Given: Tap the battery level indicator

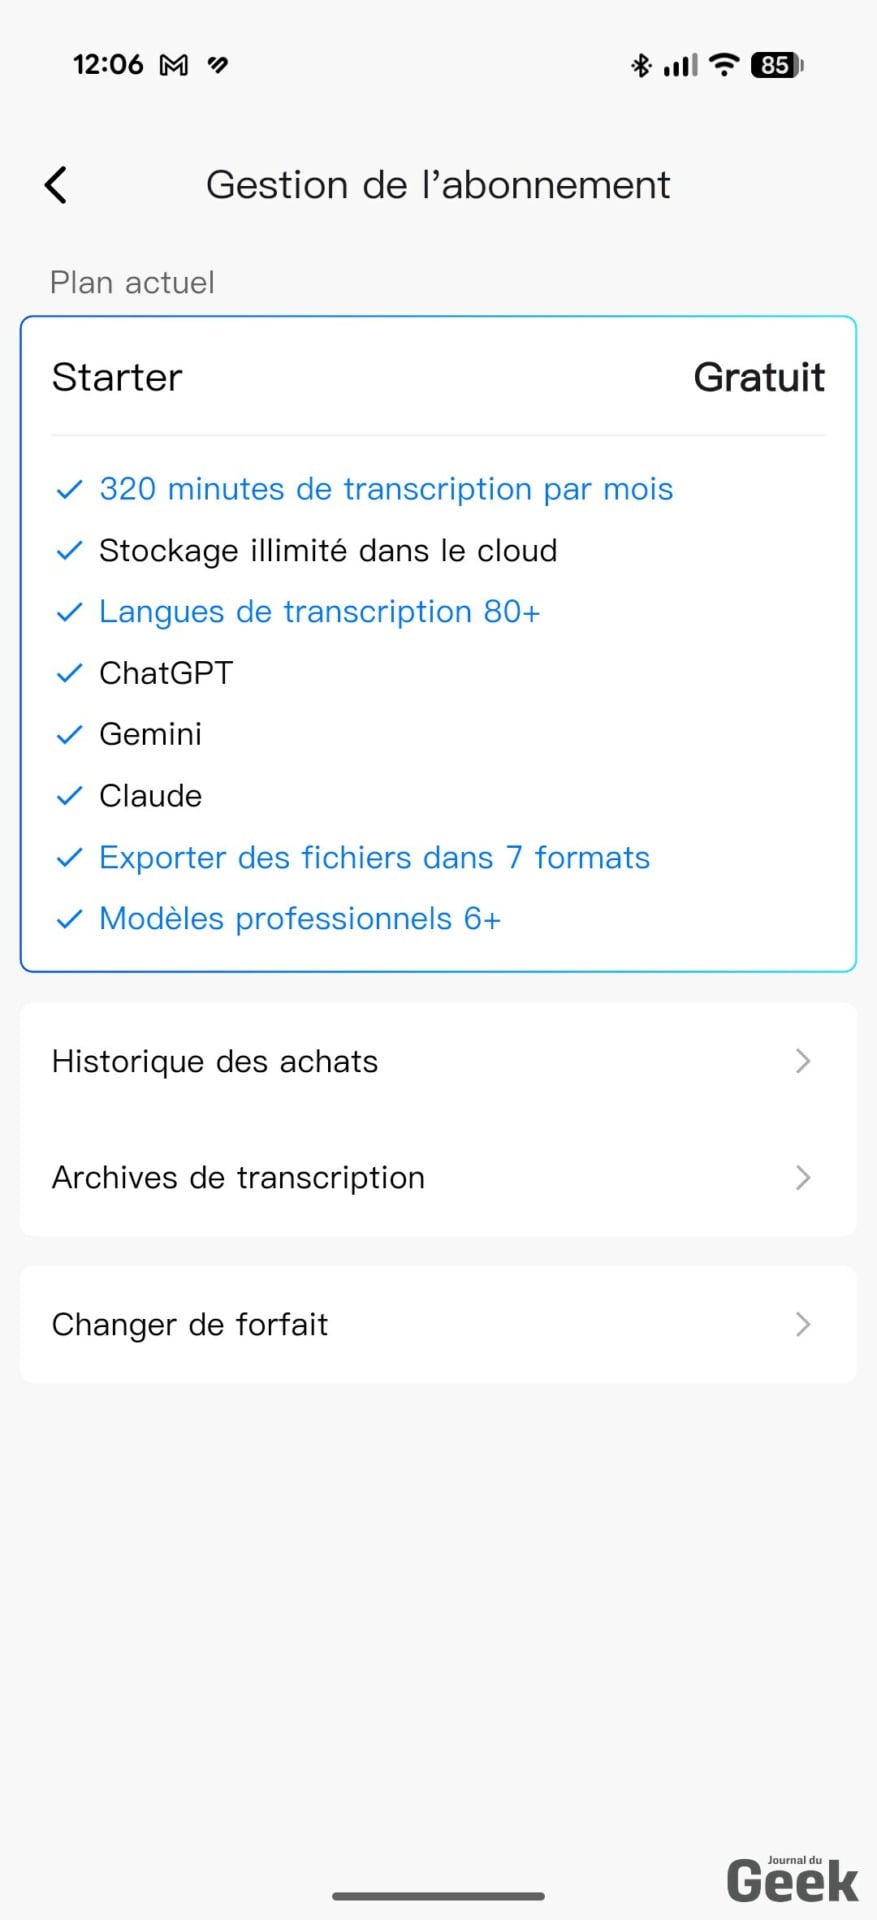Looking at the screenshot, I should (x=777, y=65).
